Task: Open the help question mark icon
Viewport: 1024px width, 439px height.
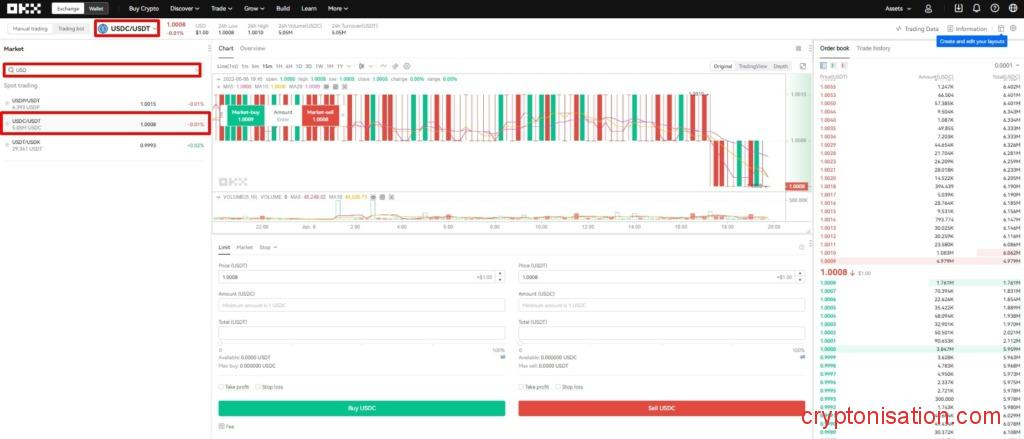Action: tap(995, 8)
